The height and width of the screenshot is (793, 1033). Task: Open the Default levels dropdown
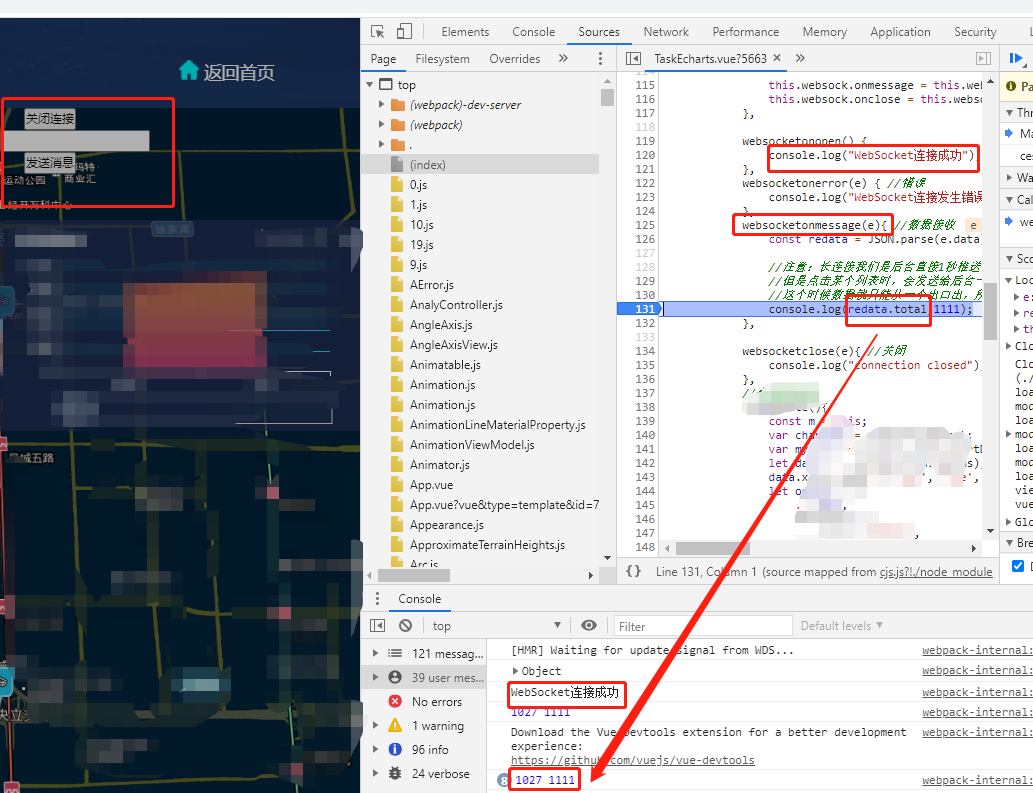click(x=841, y=626)
